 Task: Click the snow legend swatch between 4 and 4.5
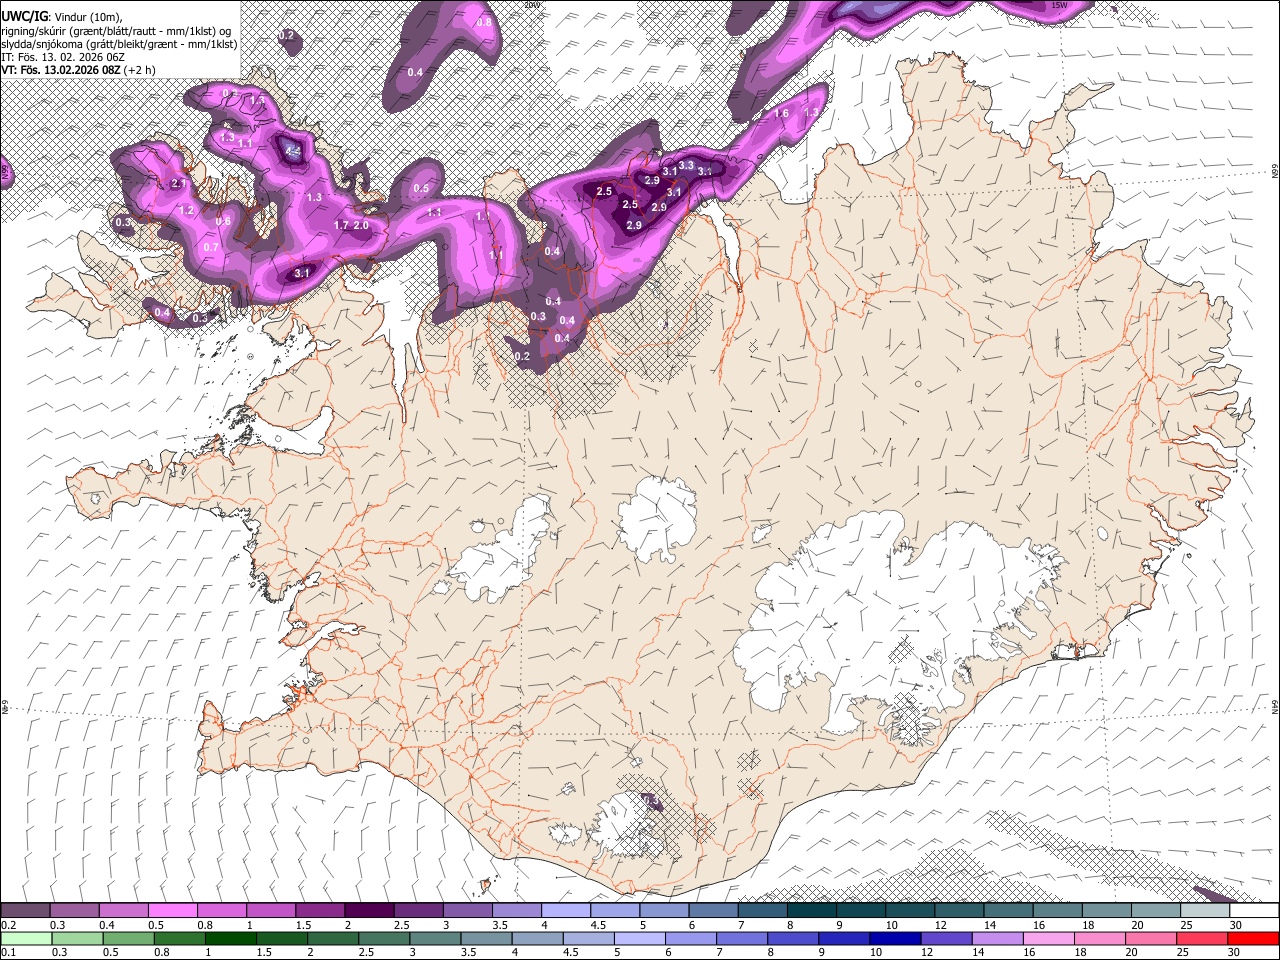tap(566, 911)
